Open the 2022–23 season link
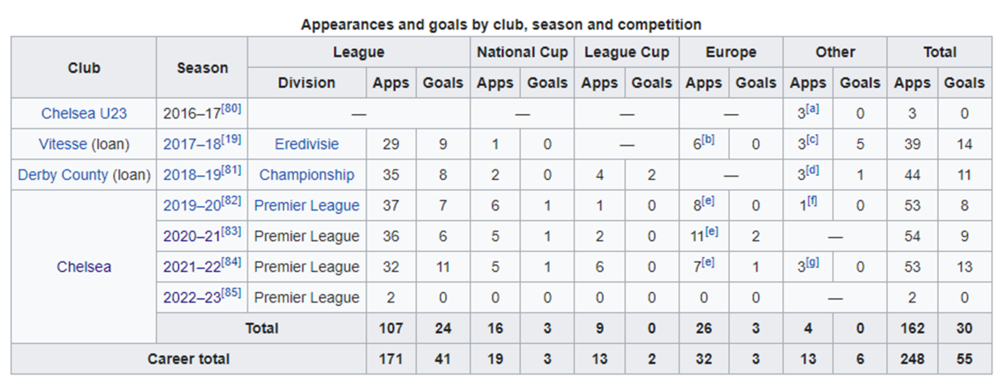Viewport: 1000px width, 382px height. pos(192,298)
